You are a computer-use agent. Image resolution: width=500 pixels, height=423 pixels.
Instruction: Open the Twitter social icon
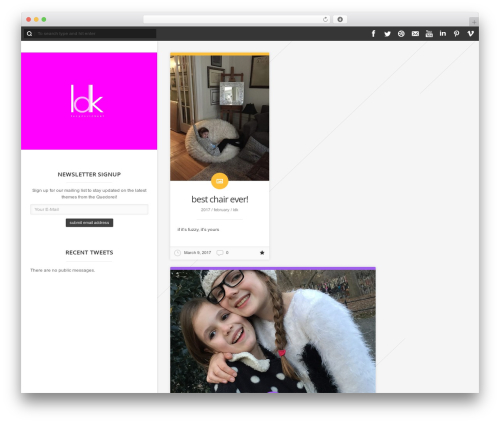(x=387, y=34)
